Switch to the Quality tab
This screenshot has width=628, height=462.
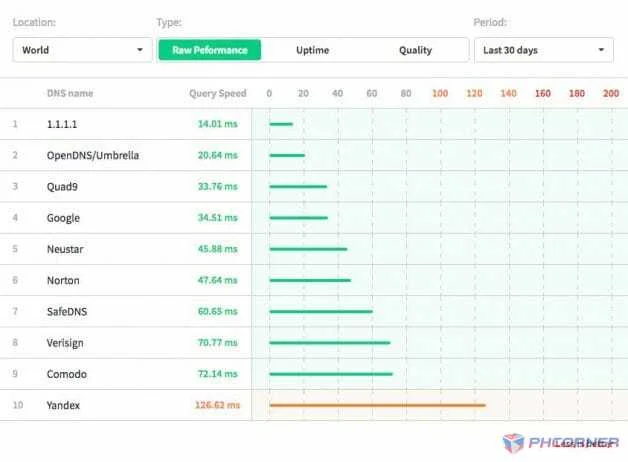point(415,50)
